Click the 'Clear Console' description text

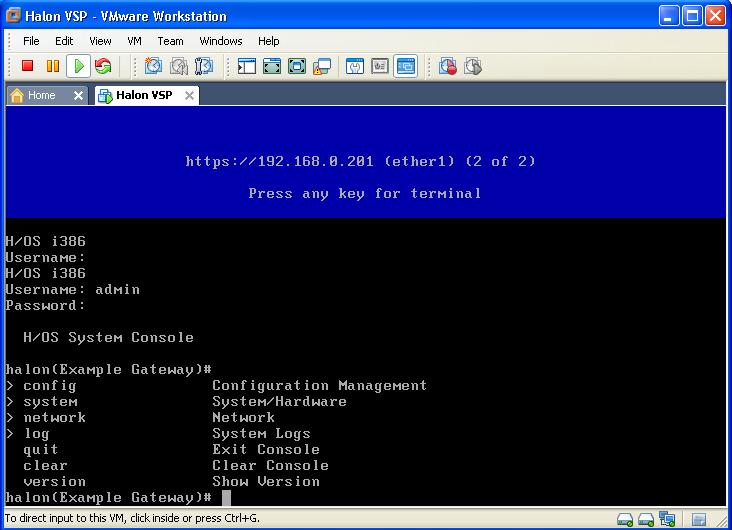pyautogui.click(x=270, y=466)
